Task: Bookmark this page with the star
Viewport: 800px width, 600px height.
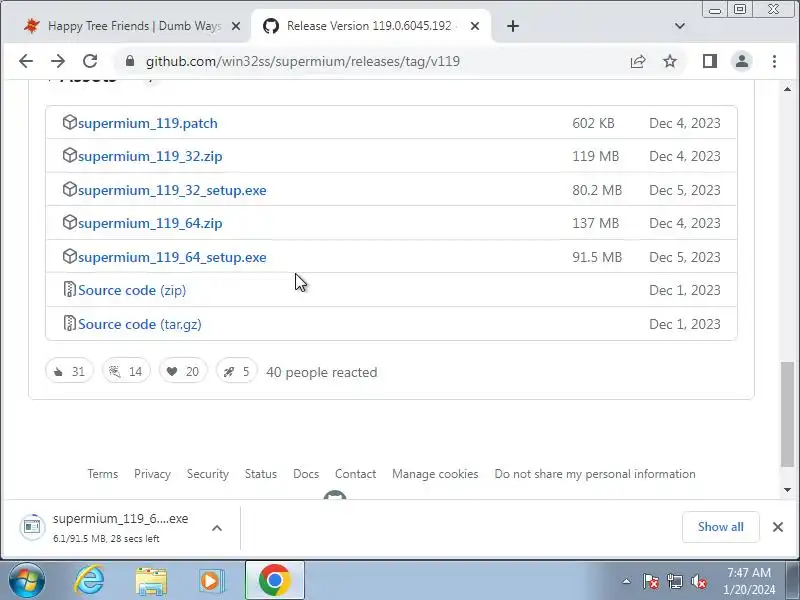Action: pyautogui.click(x=670, y=61)
